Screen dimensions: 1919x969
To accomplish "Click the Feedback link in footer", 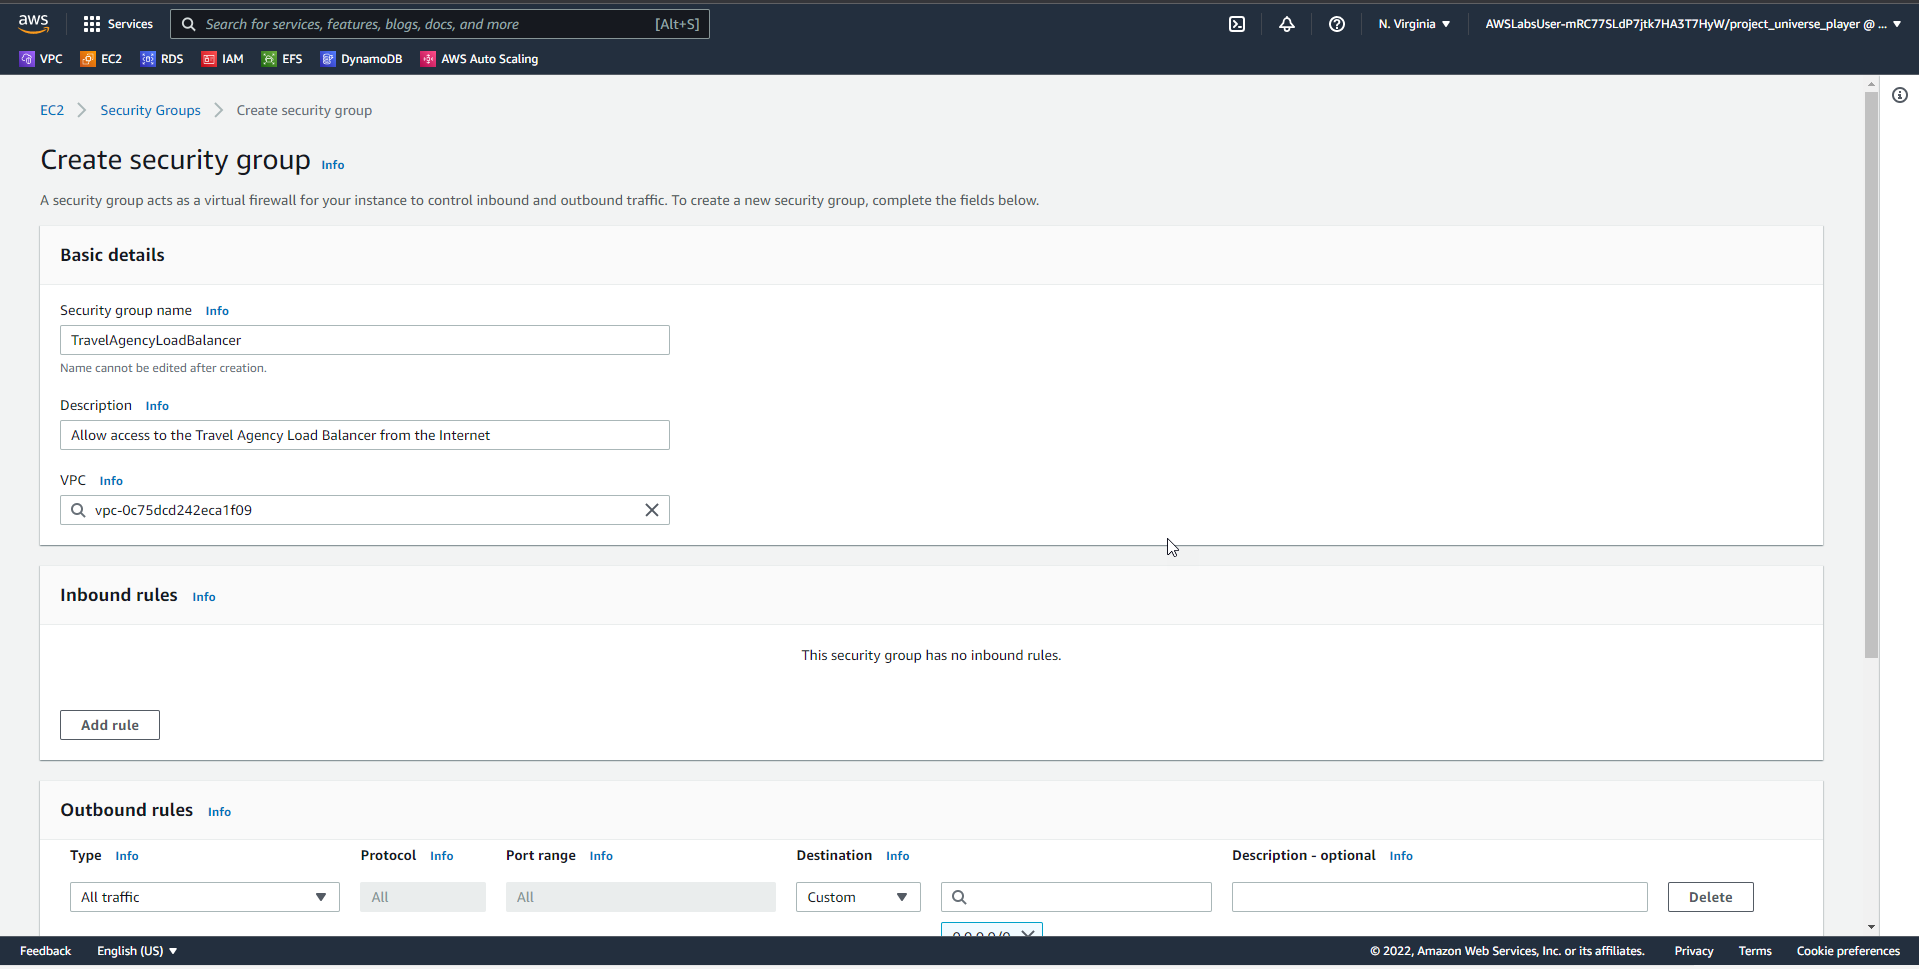I will point(45,951).
